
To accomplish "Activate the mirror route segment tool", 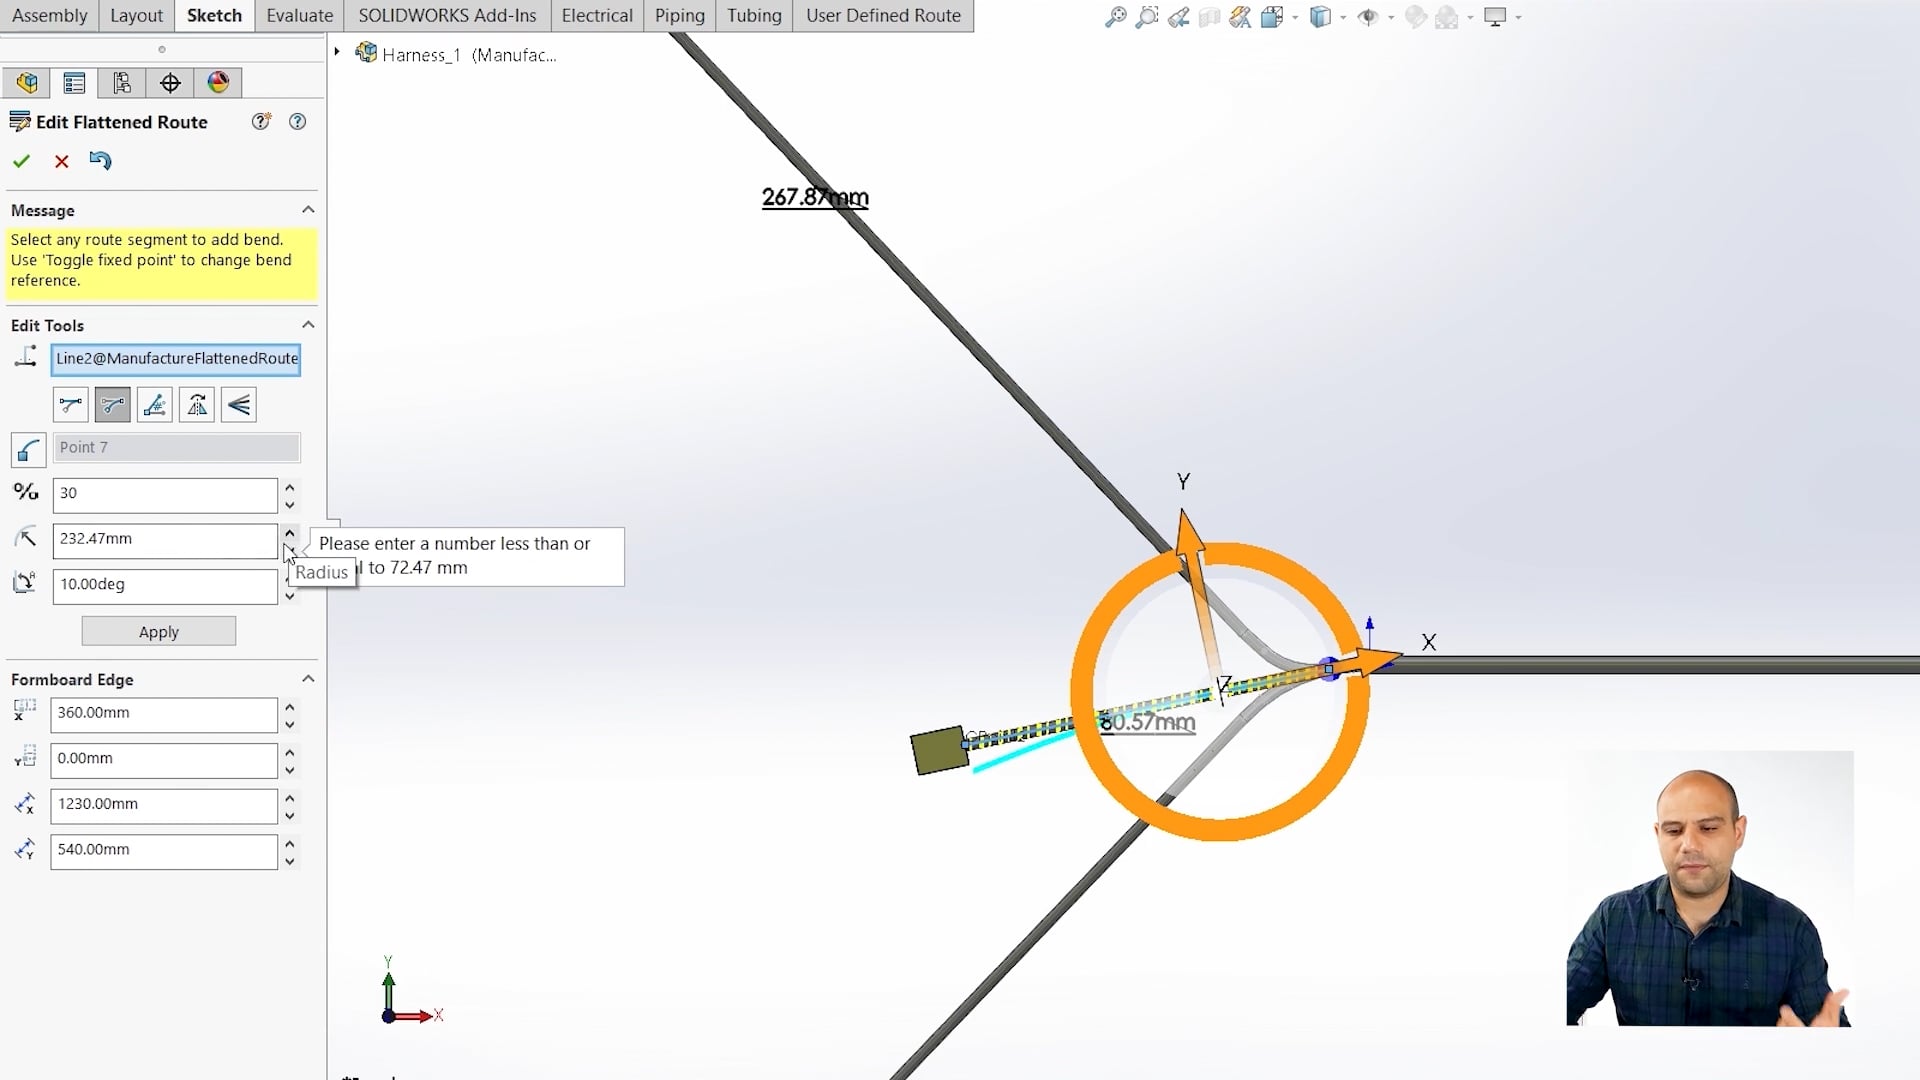I will [196, 405].
